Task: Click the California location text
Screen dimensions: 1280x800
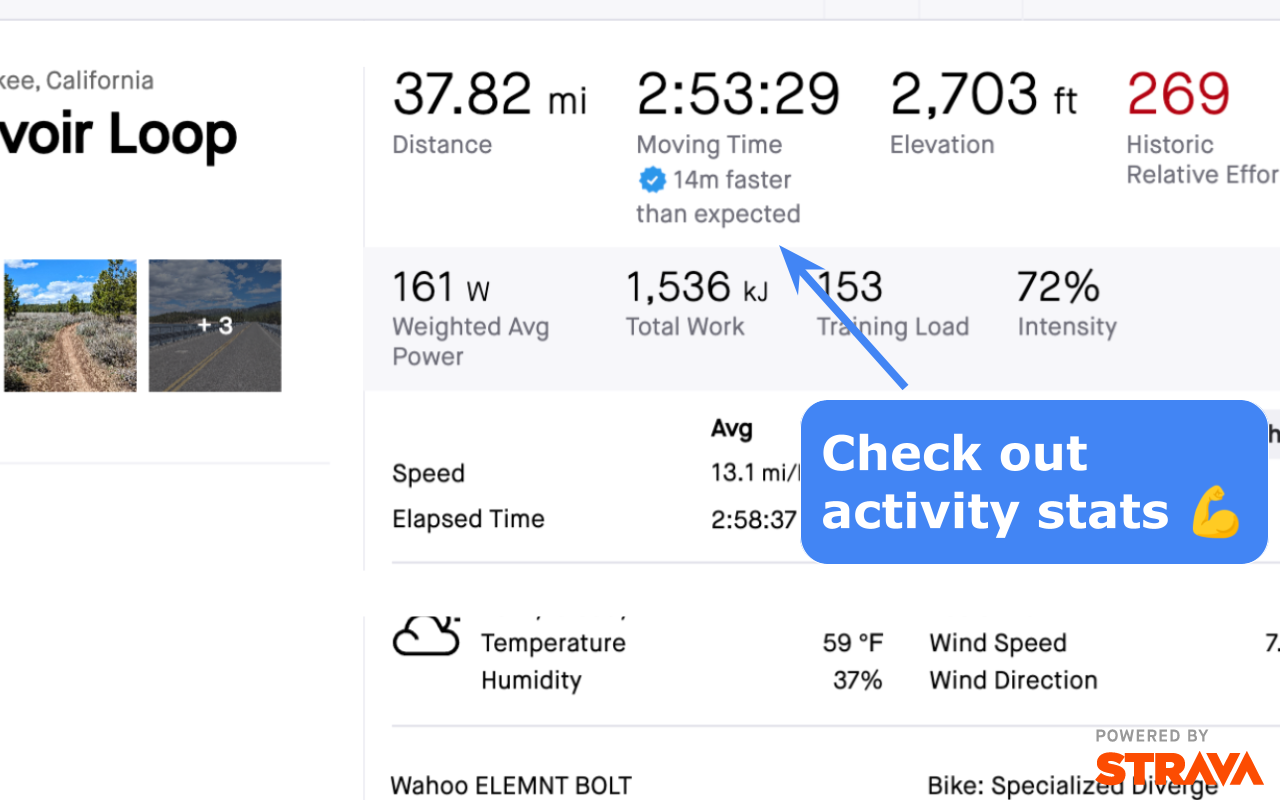Action: tap(98, 80)
